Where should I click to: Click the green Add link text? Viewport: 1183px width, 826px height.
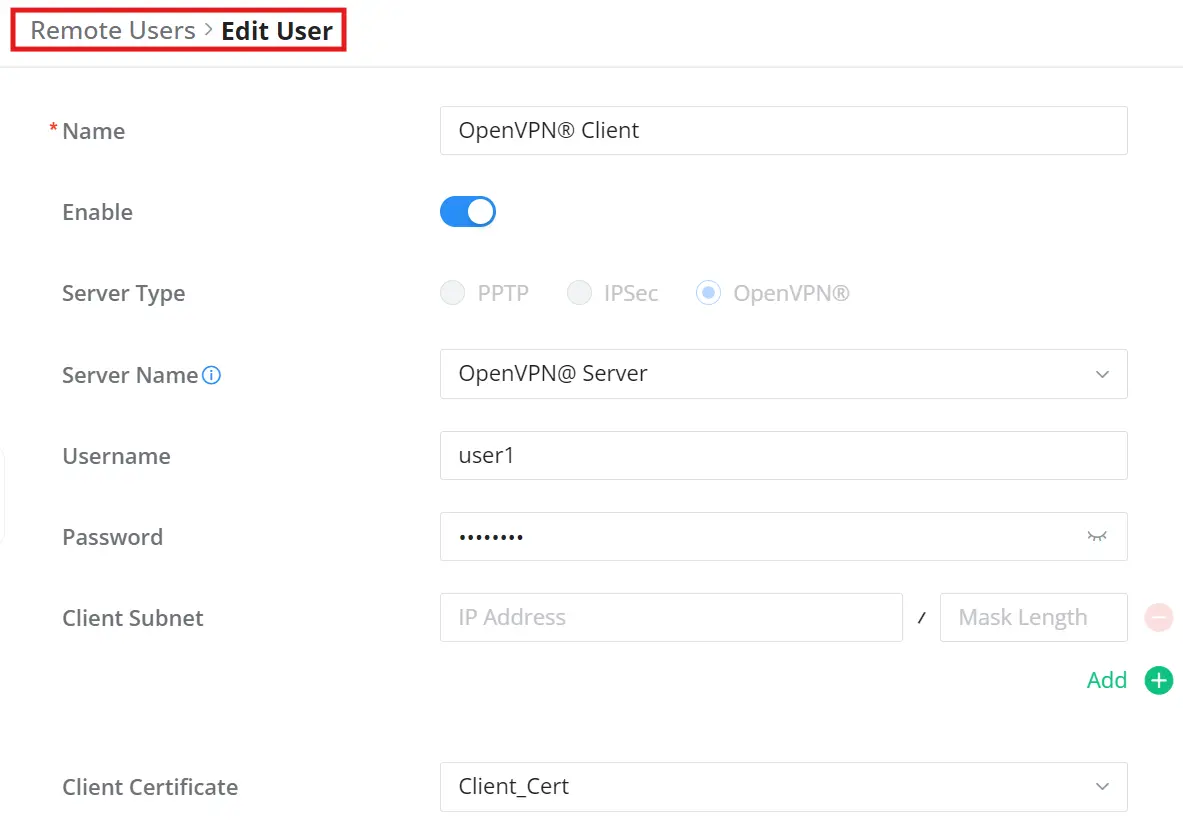click(x=1106, y=680)
